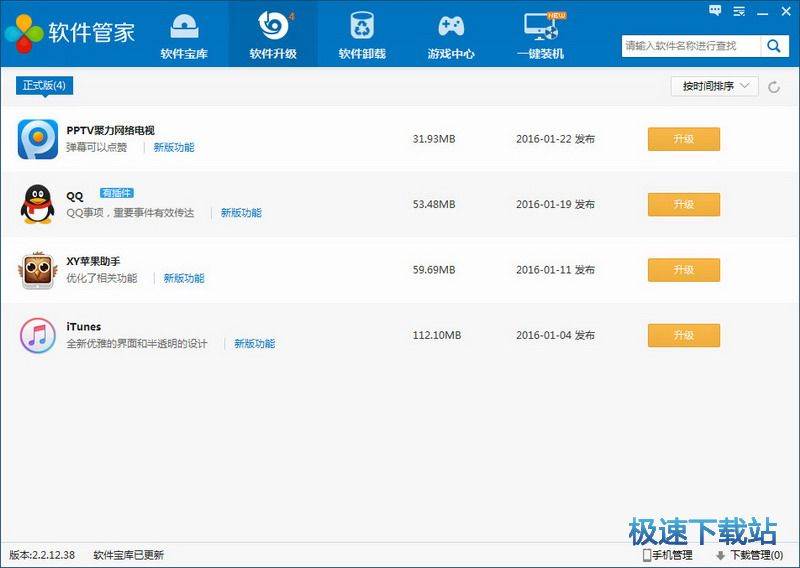This screenshot has height=568, width=800.
Task: Focus the software name search field
Action: 690,46
